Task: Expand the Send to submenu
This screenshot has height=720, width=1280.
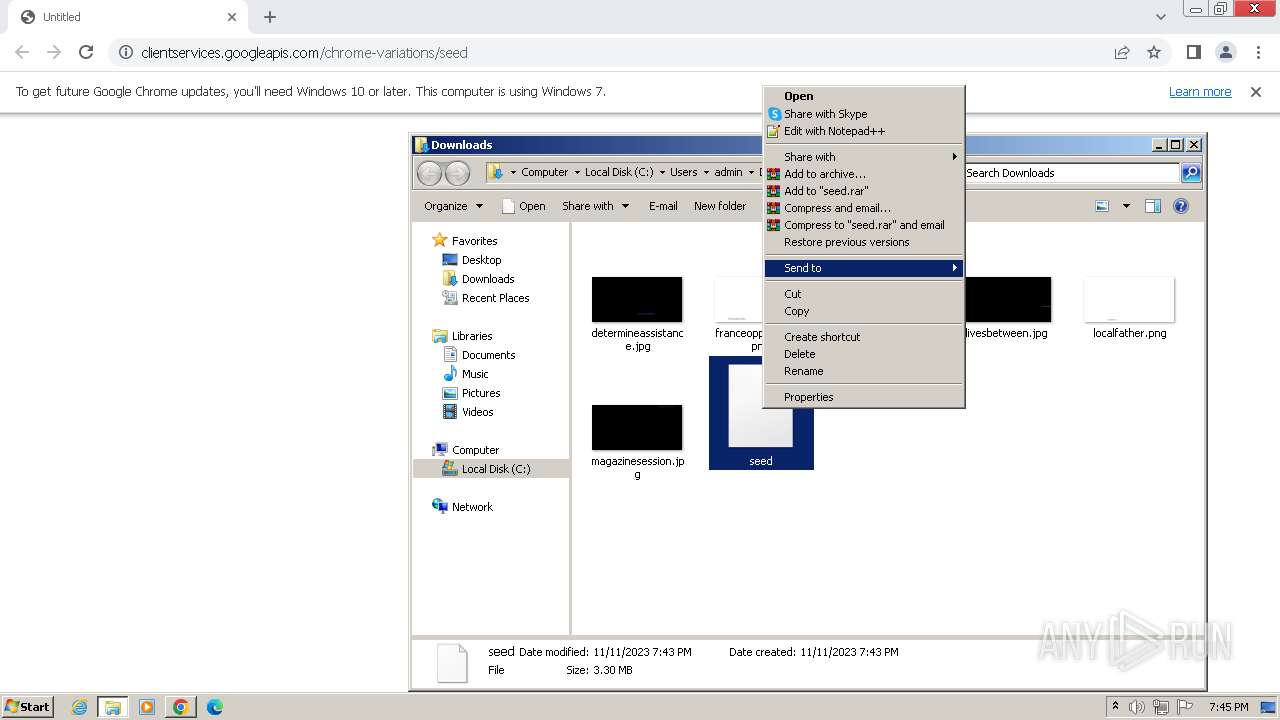Action: (864, 268)
